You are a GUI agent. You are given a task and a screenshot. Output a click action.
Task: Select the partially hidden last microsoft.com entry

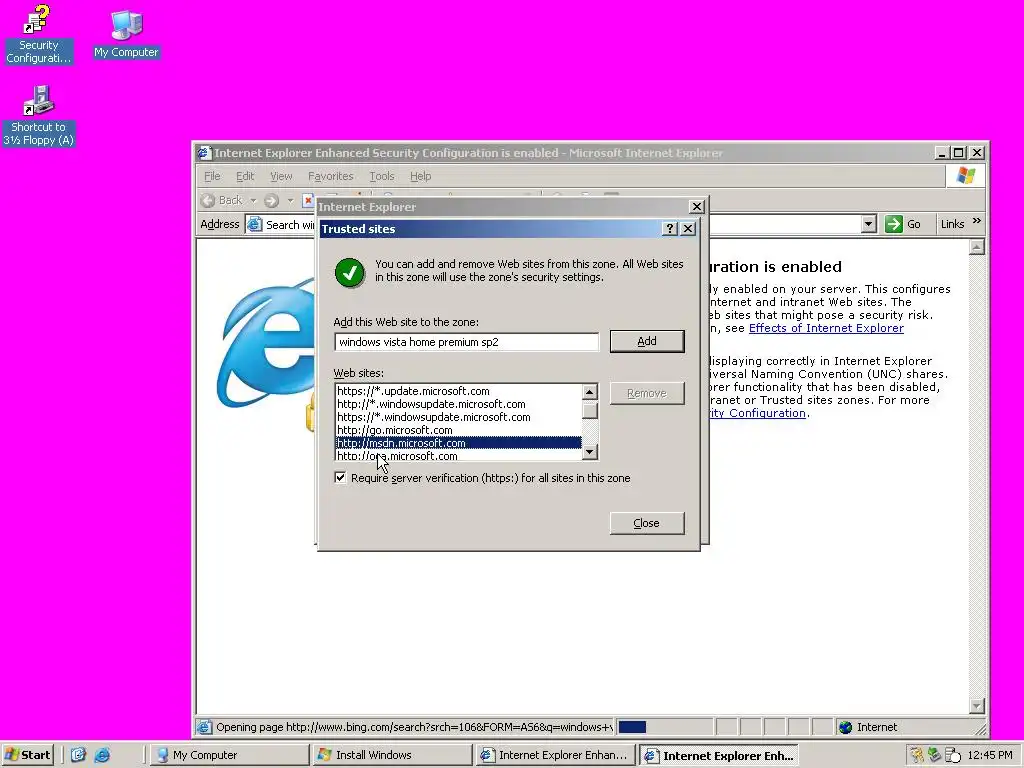[458, 455]
